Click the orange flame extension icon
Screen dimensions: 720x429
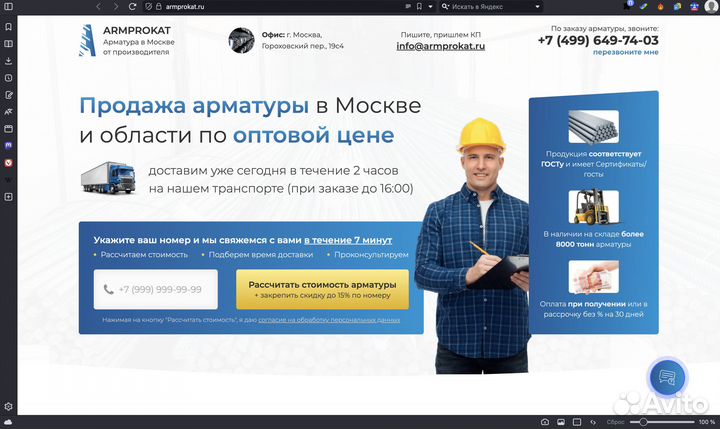click(660, 6)
